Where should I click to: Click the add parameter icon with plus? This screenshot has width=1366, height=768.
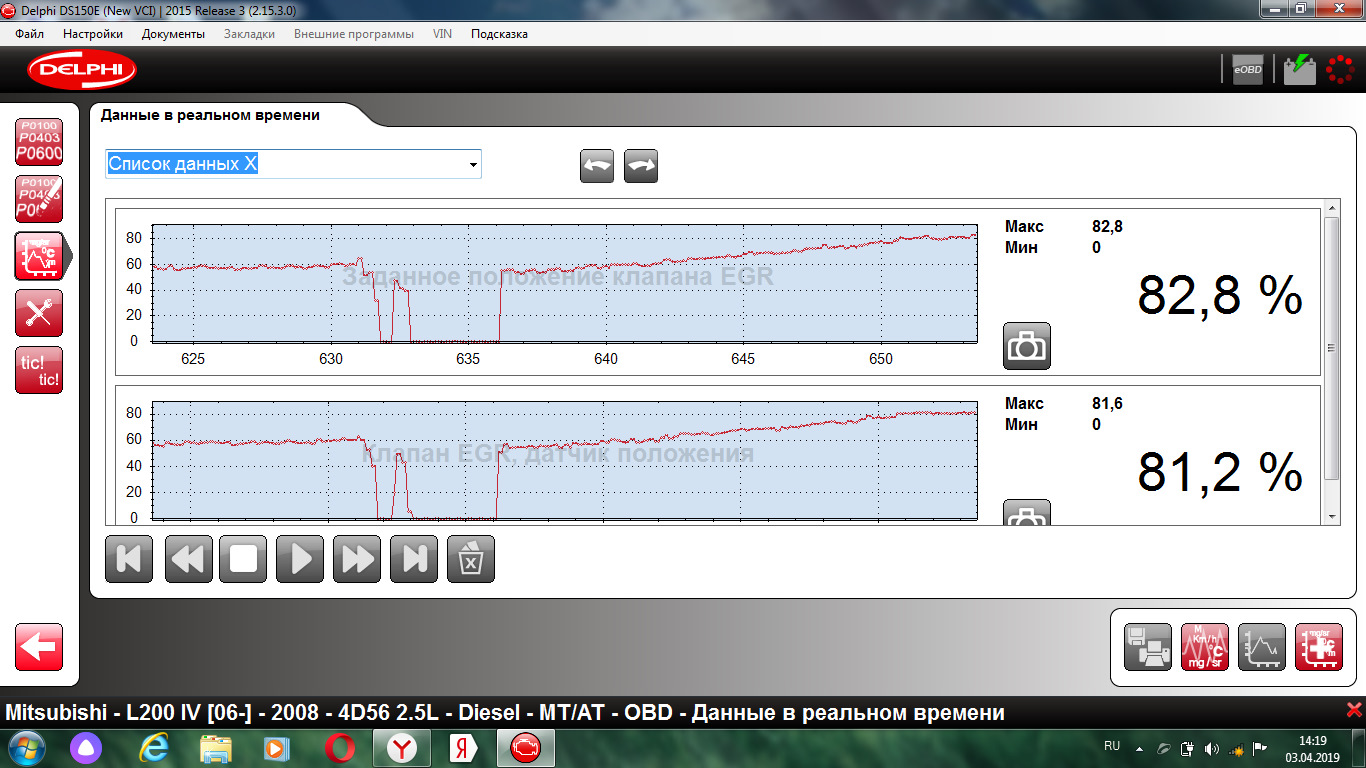click(1319, 646)
